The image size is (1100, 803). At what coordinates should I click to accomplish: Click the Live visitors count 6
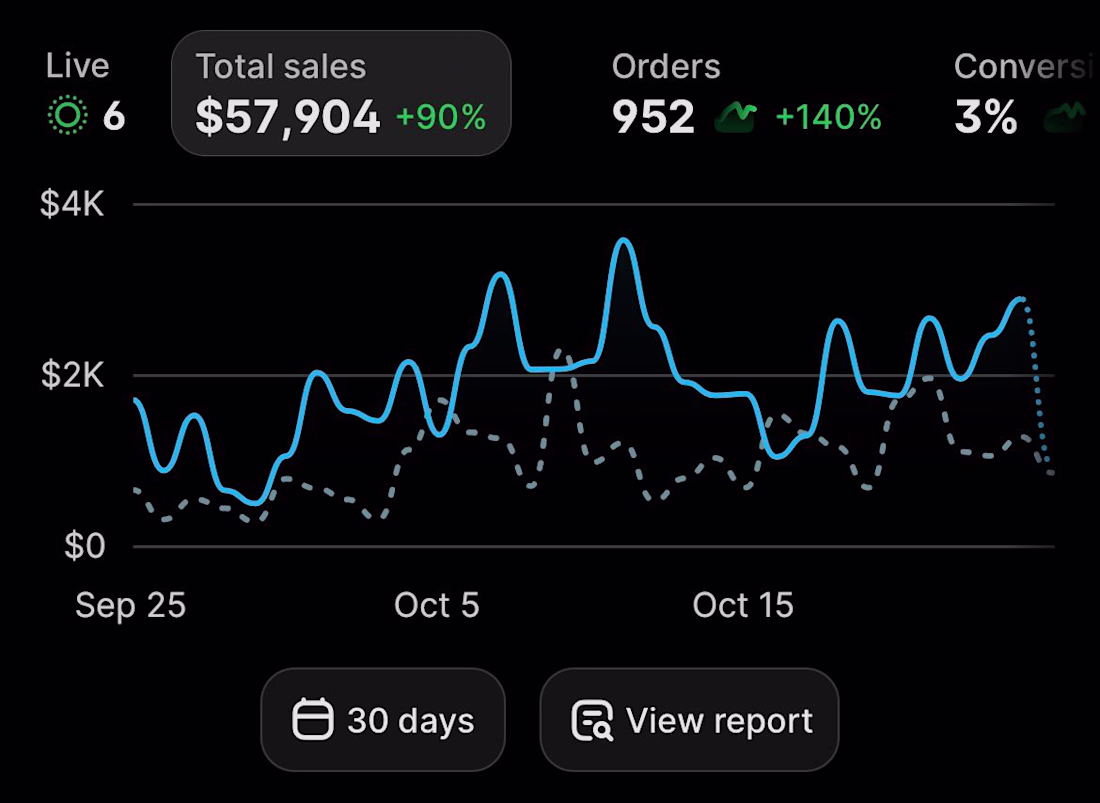point(114,116)
